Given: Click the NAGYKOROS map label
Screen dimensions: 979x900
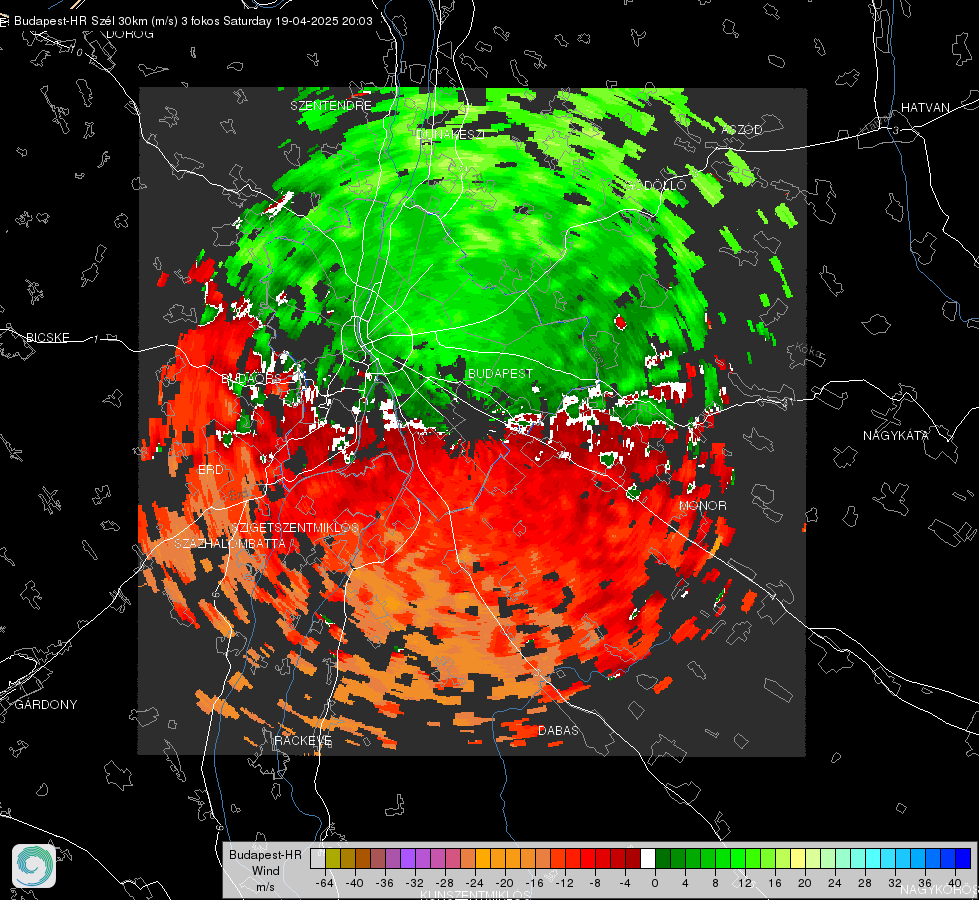Looking at the screenshot, I should pos(939,889).
